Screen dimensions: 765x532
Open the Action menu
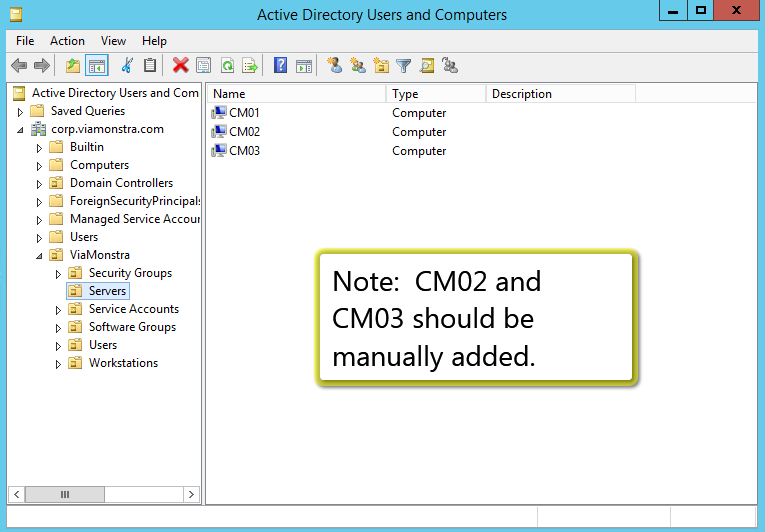(x=67, y=41)
